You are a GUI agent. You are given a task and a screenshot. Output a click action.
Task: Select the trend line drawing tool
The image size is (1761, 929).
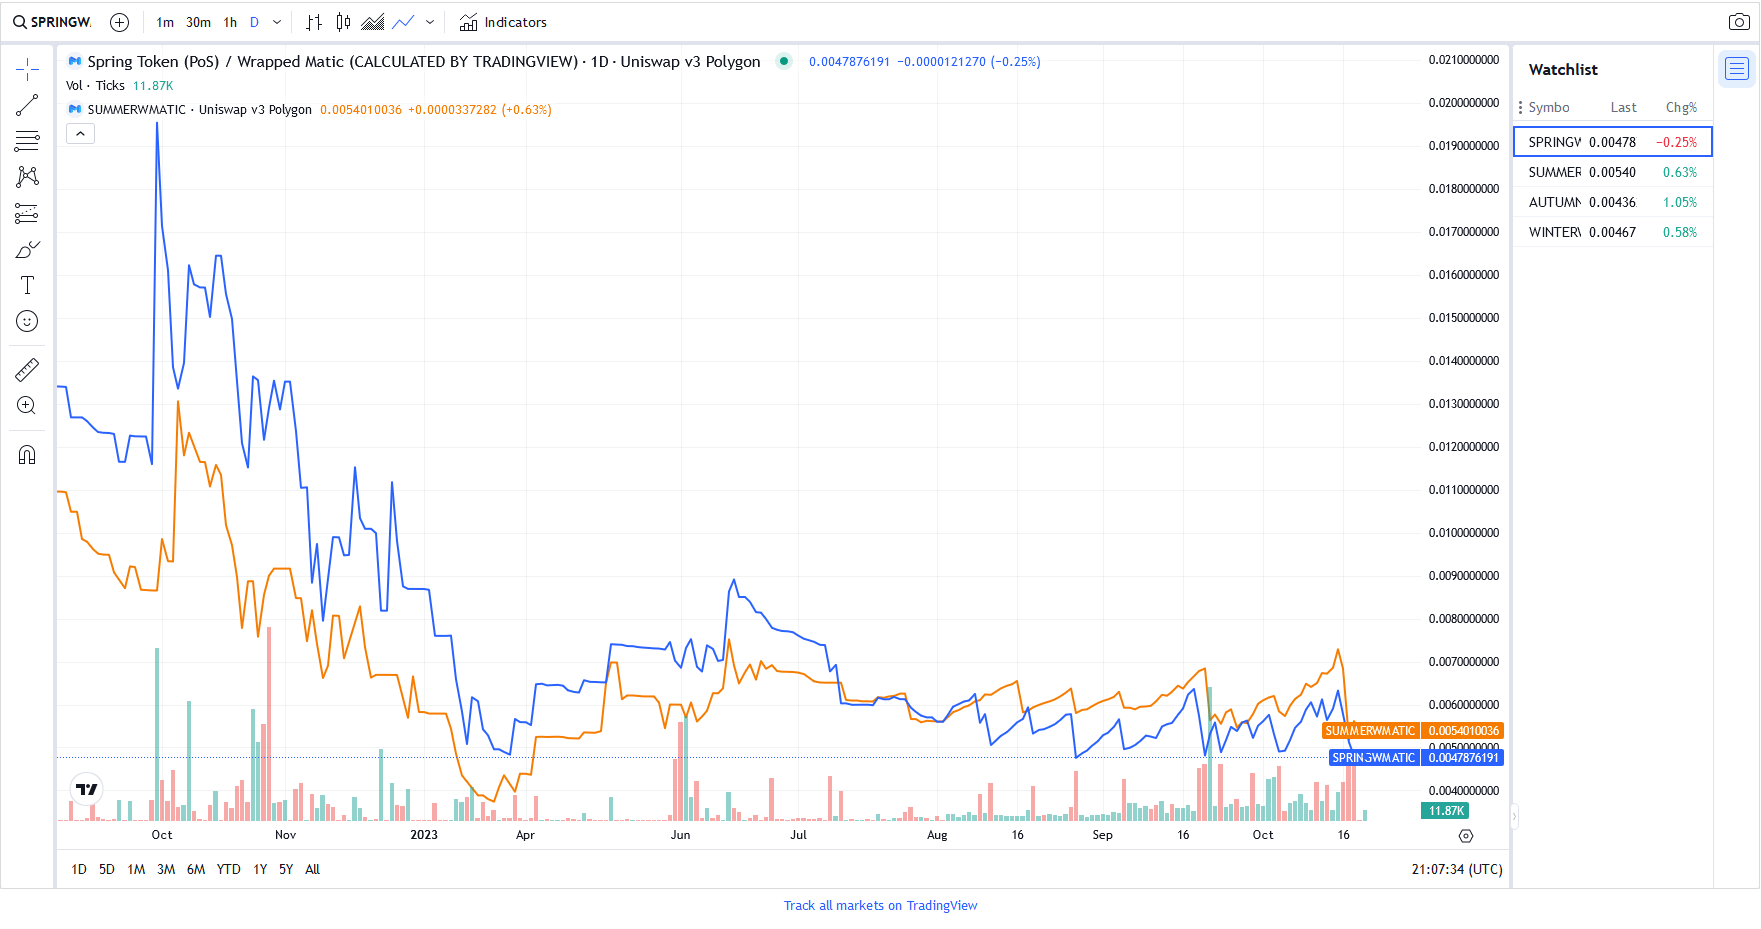pos(27,105)
